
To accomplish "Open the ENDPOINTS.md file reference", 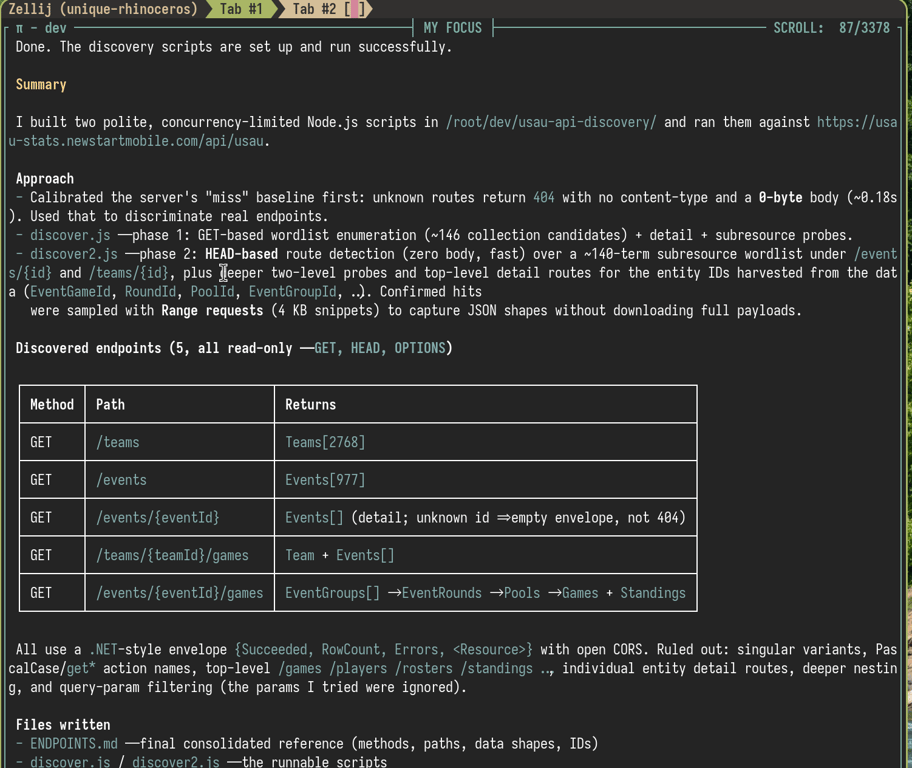I will tap(74, 744).
